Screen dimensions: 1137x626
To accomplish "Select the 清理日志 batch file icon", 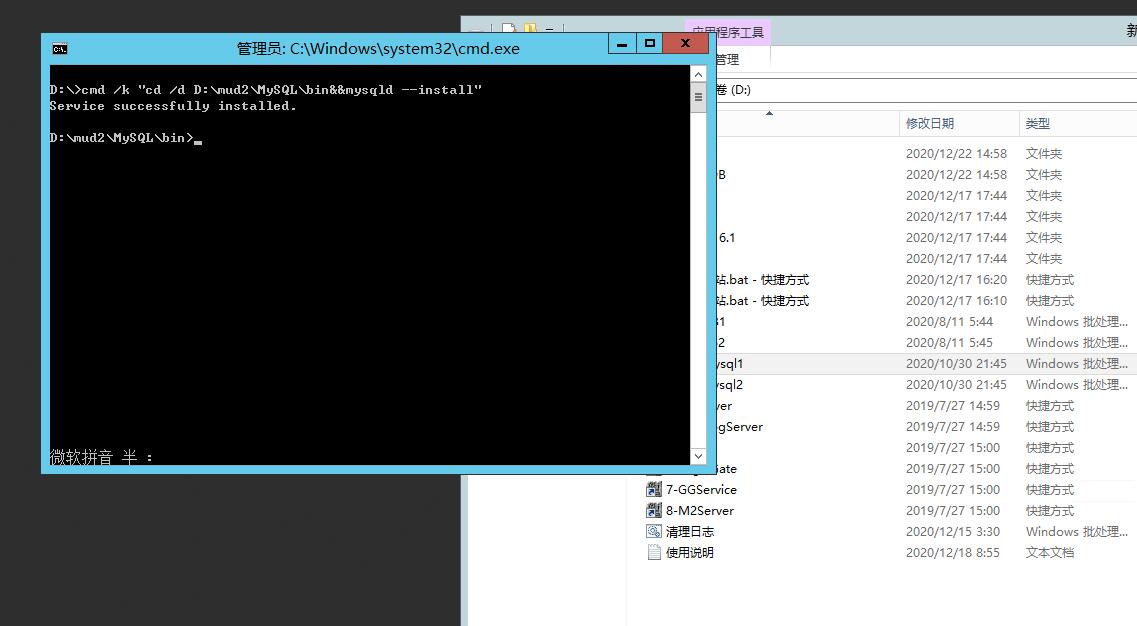I will pos(654,532).
